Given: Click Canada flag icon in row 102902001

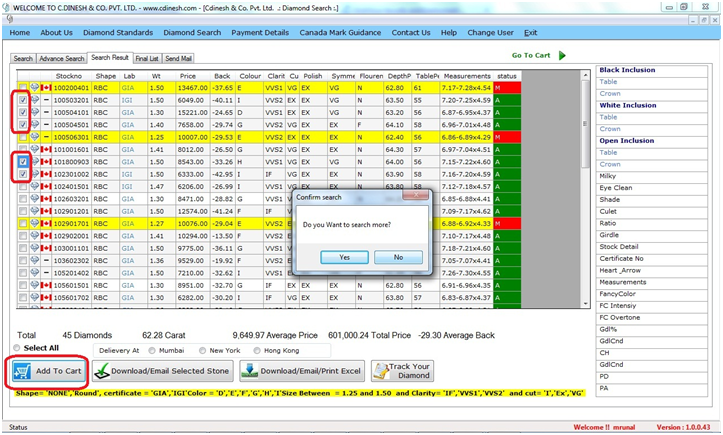Looking at the screenshot, I should [x=46, y=236].
